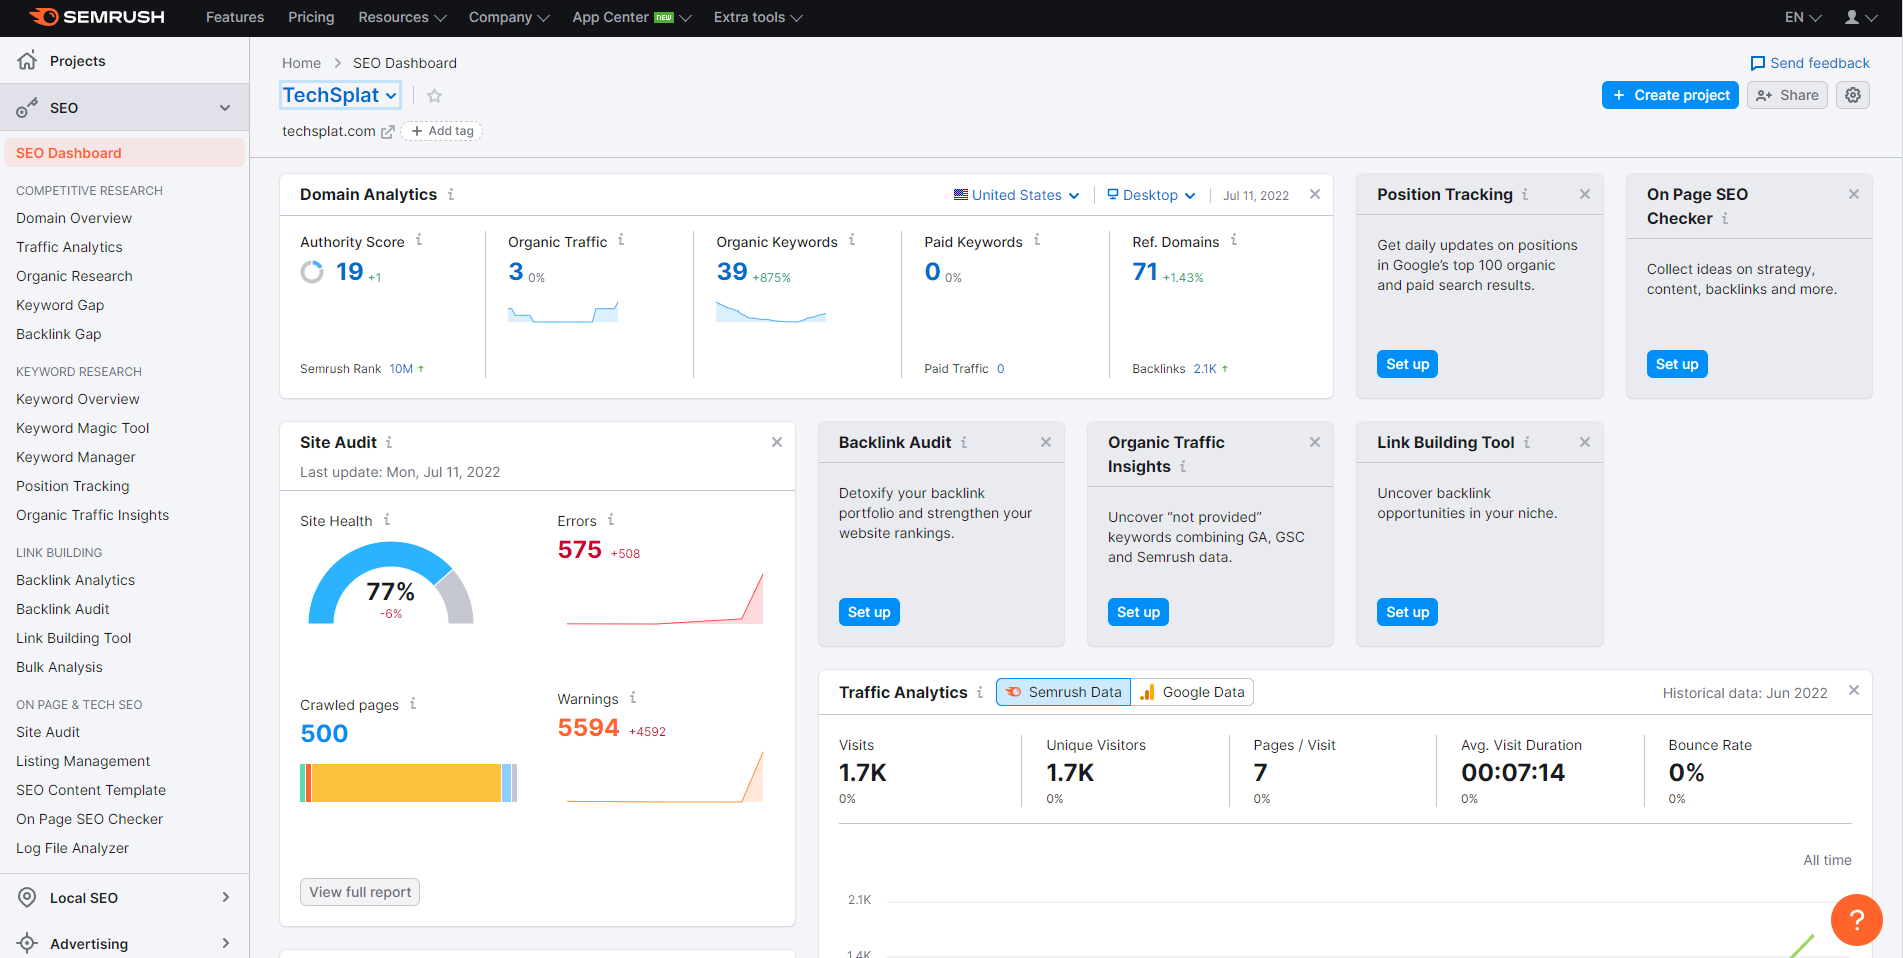Set up Backlink Audit
1903x958 pixels.
869,612
